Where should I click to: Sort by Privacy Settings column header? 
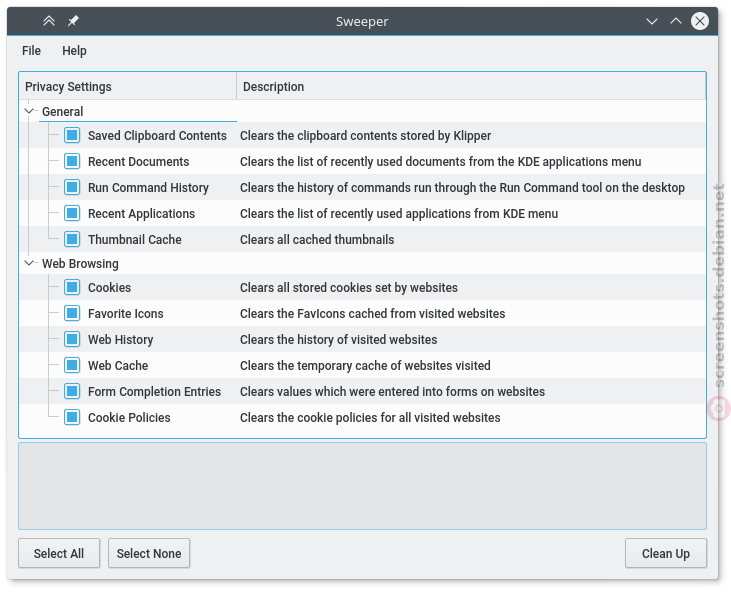[x=128, y=86]
